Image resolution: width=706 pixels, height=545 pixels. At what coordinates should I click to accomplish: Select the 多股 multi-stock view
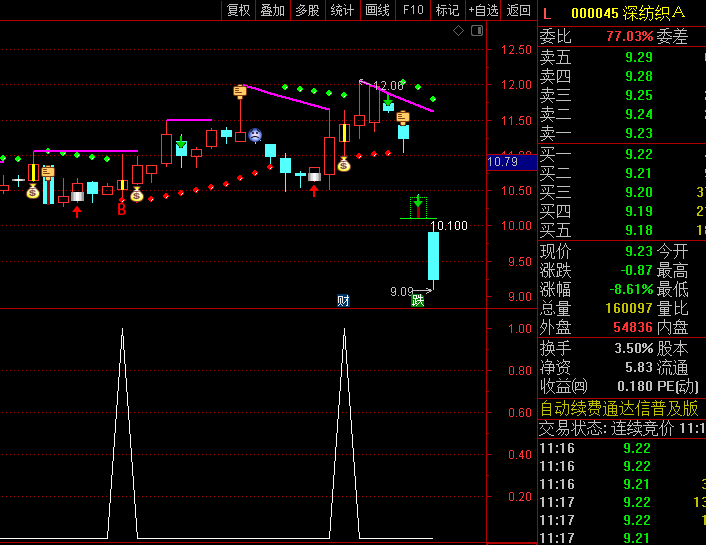[x=307, y=10]
